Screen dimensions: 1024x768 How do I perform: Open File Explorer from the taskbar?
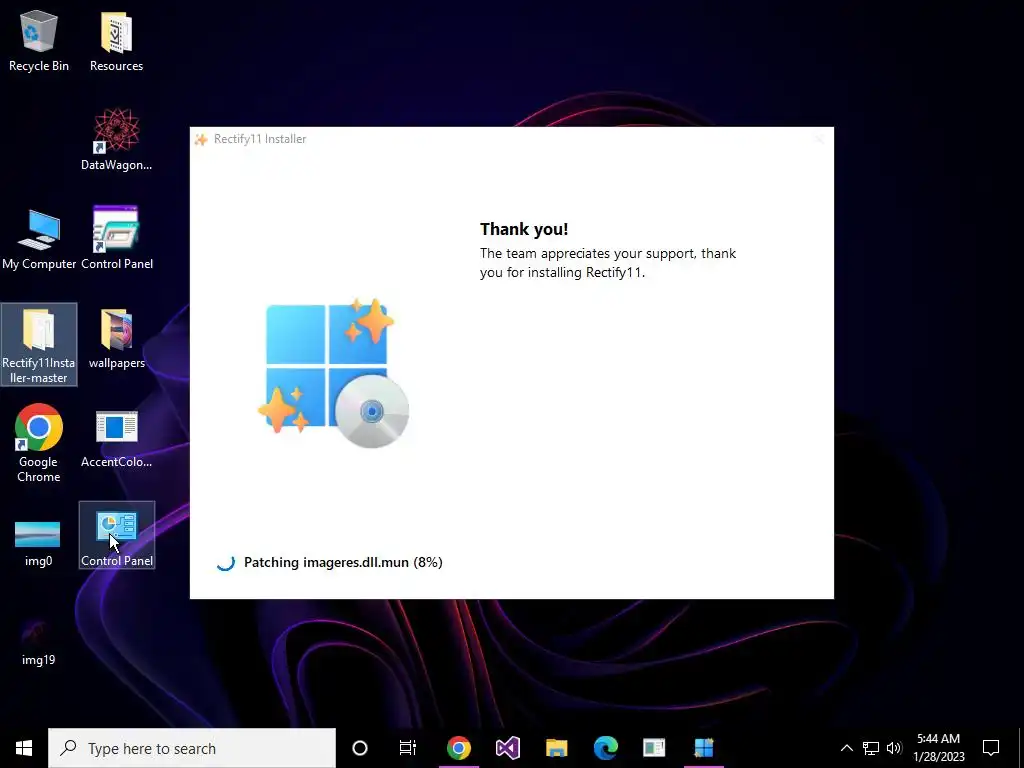[556, 748]
